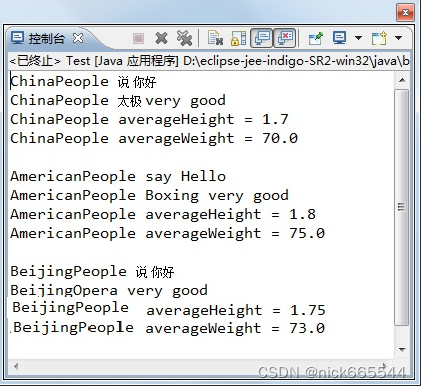Screen dimensions: 422x388
Task: Remove all terminated launches (double X icon)
Action: point(184,38)
